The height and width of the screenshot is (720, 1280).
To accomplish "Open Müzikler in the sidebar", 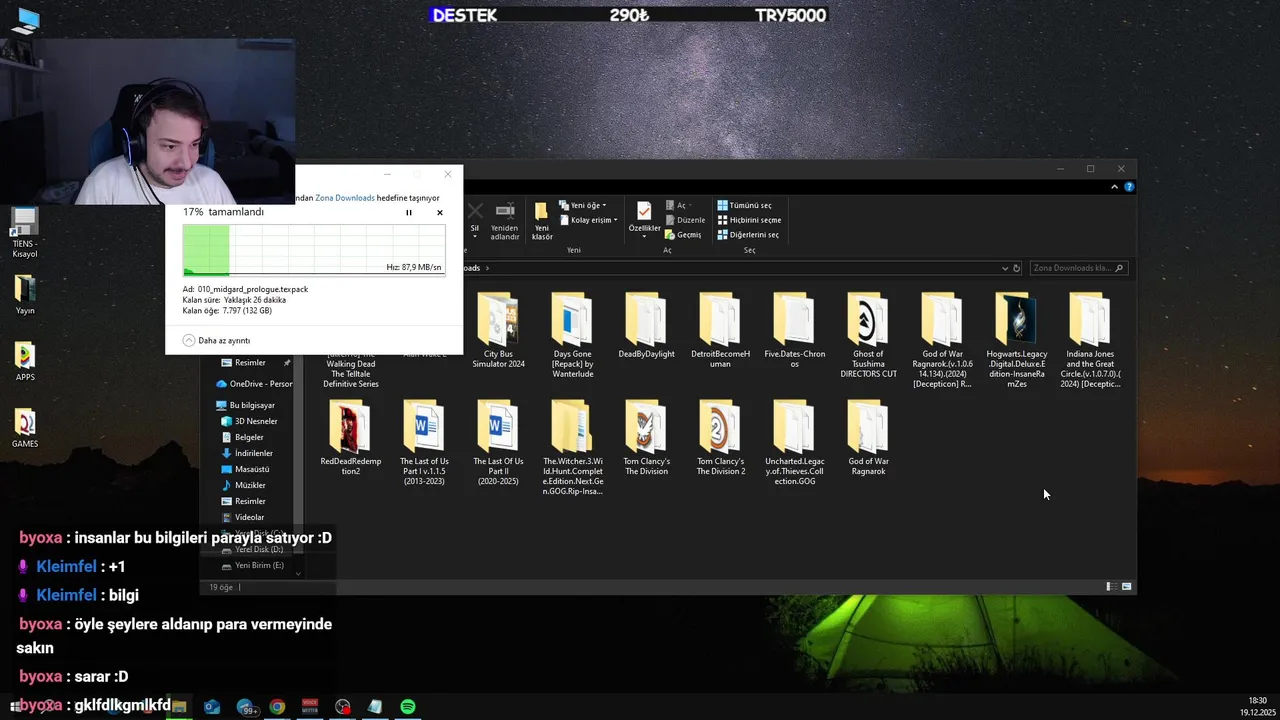I will [x=244, y=485].
